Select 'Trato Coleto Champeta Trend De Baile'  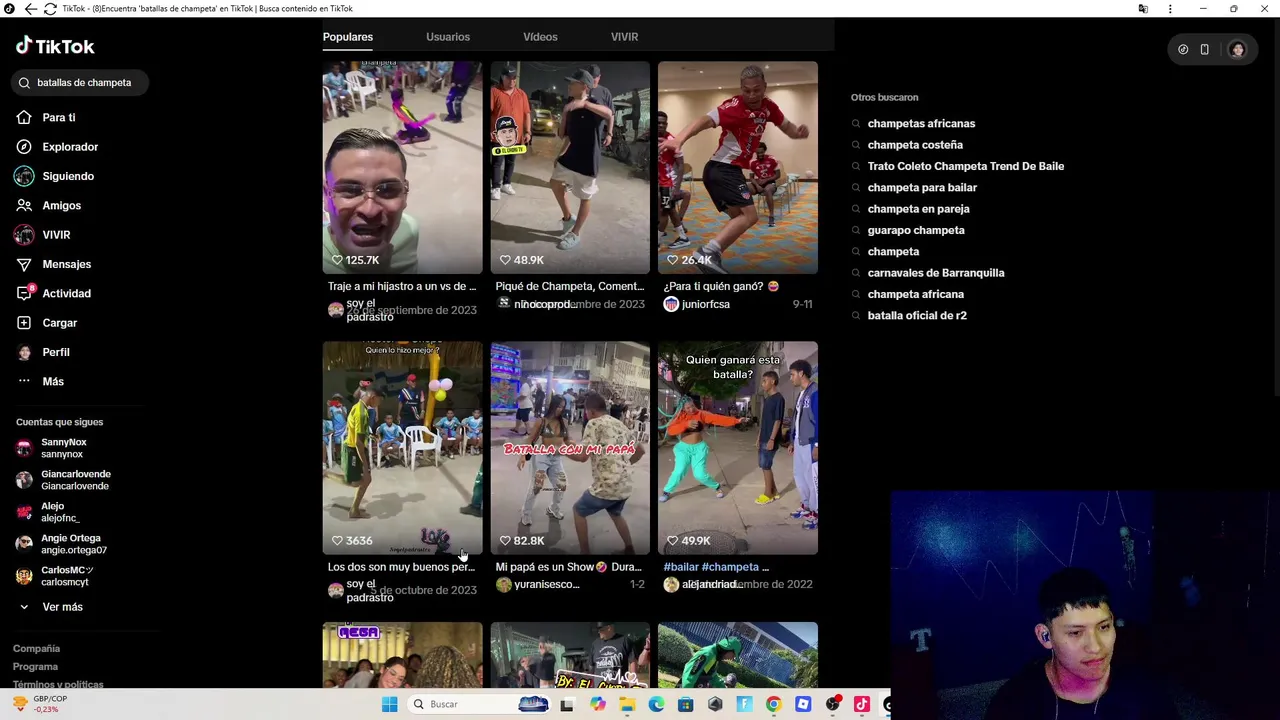pyautogui.click(x=966, y=166)
